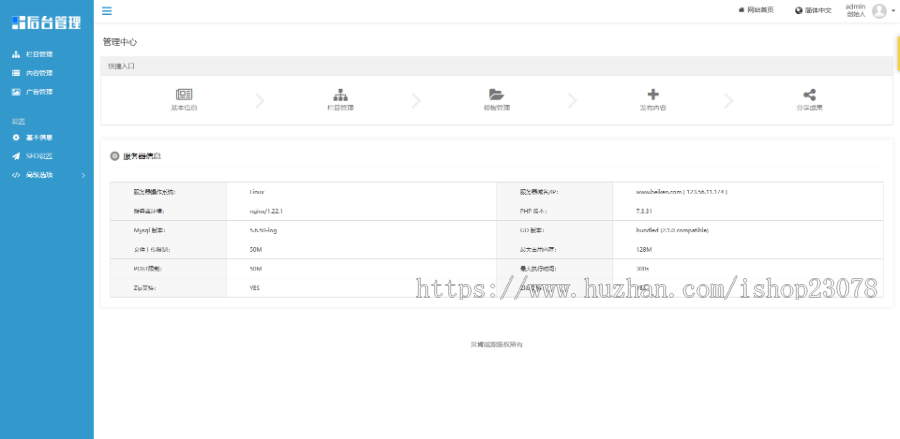This screenshot has width=900, height=439.
Task: Click the admin username text
Action: tap(855, 6)
